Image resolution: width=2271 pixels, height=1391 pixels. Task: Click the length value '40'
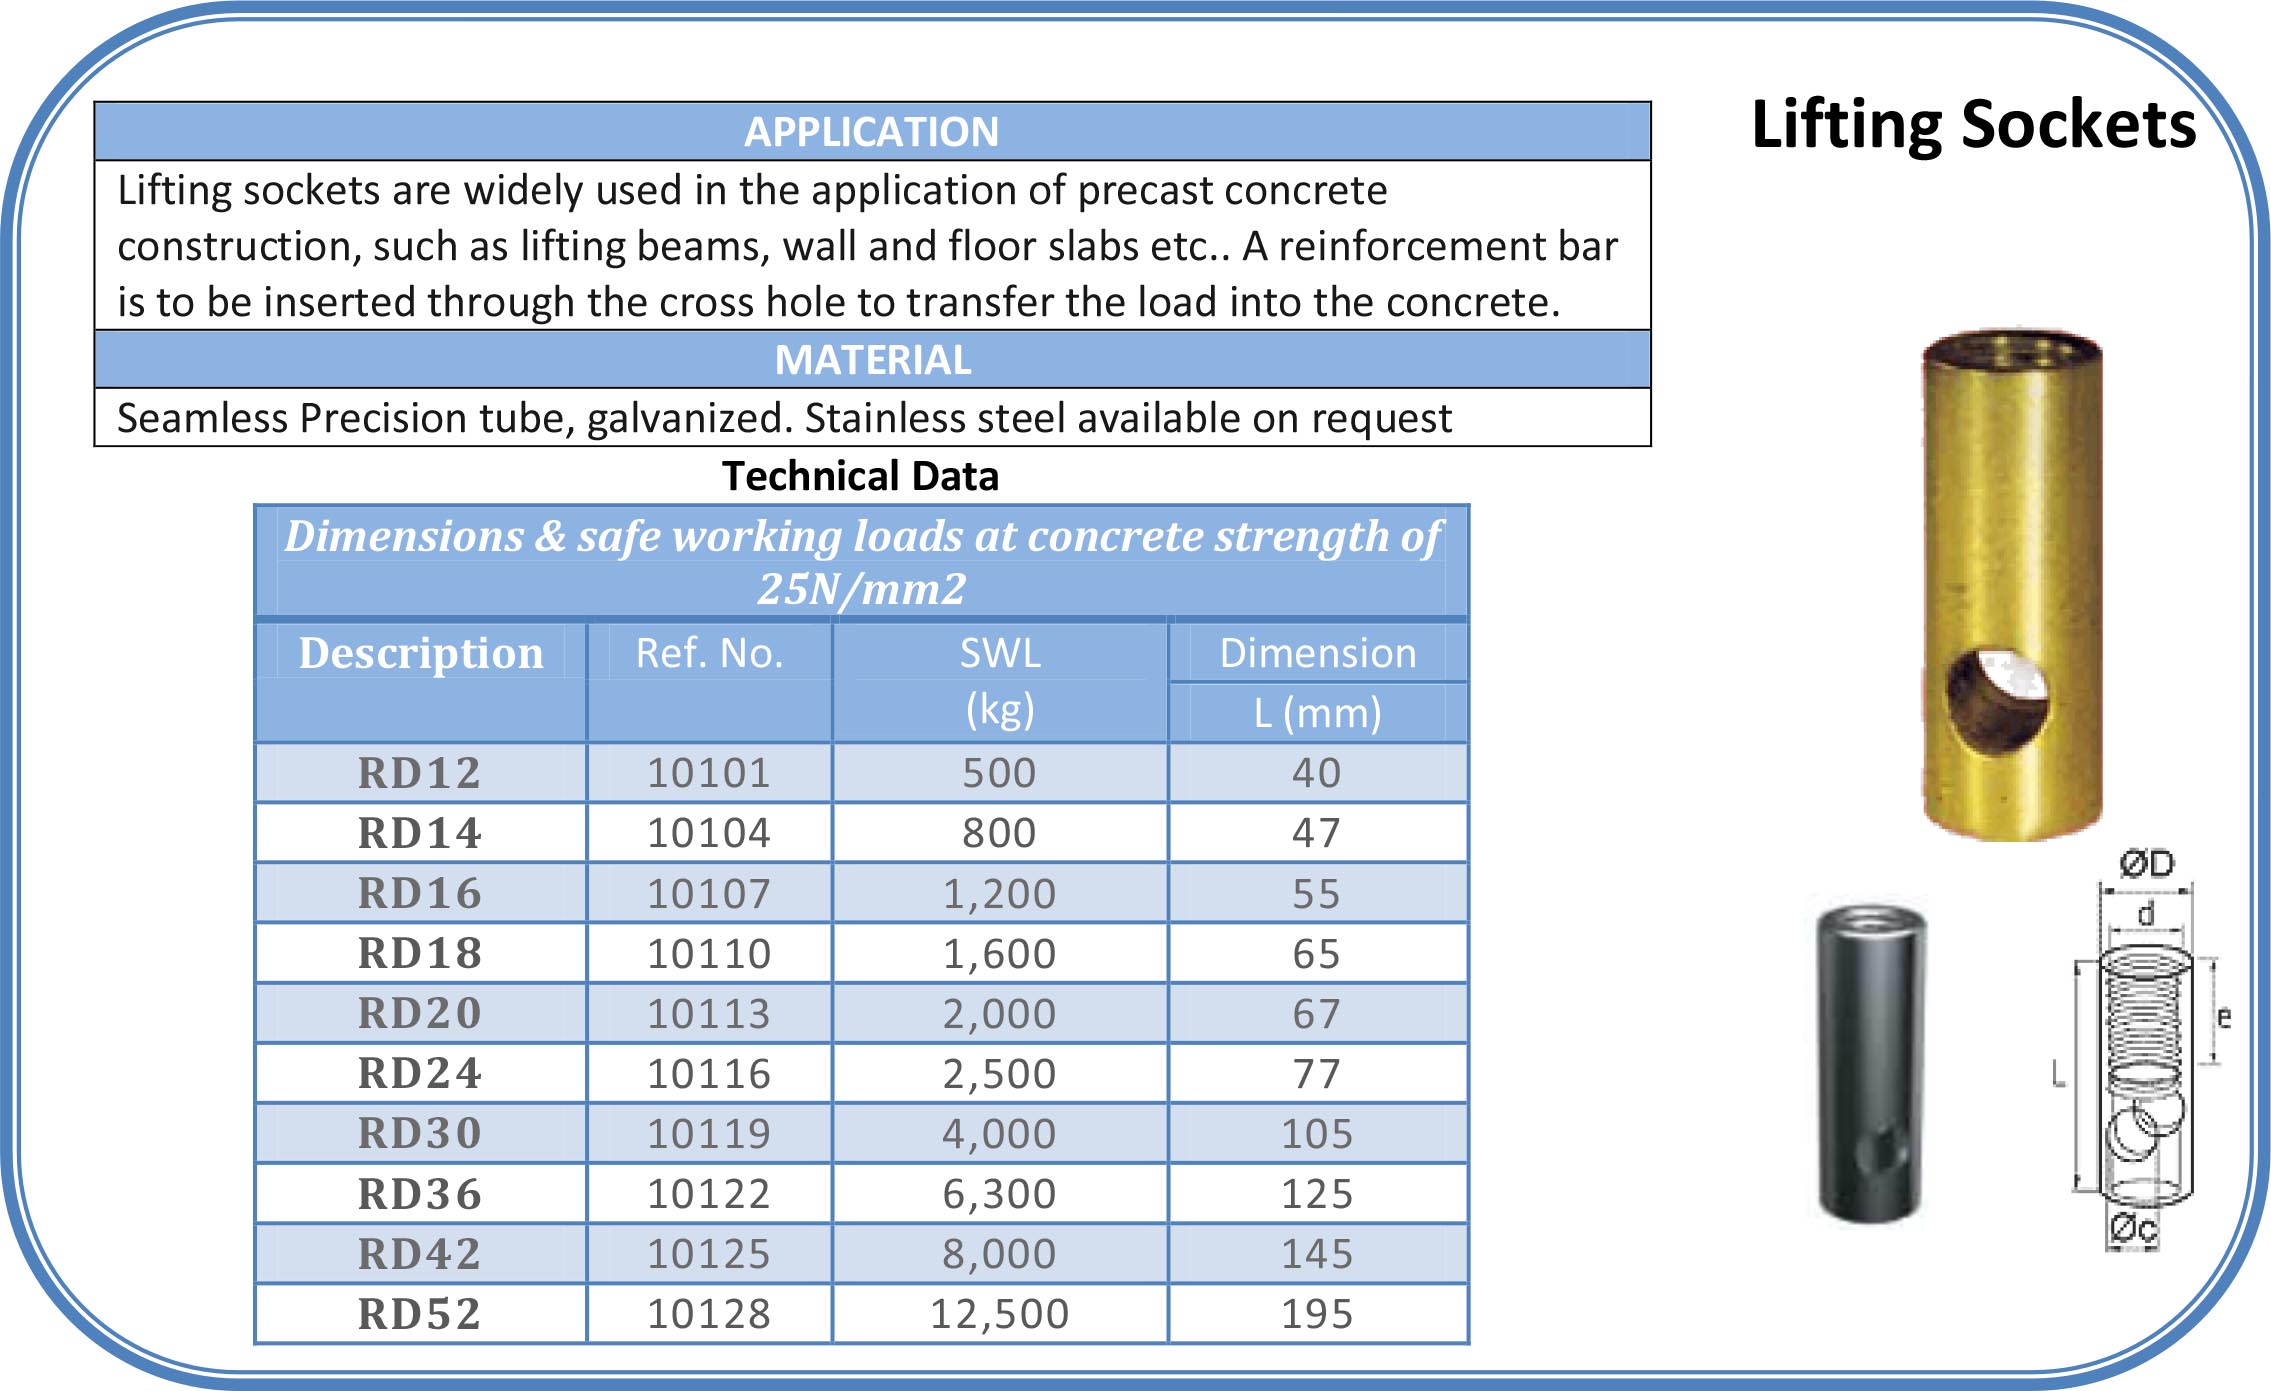click(x=1317, y=773)
